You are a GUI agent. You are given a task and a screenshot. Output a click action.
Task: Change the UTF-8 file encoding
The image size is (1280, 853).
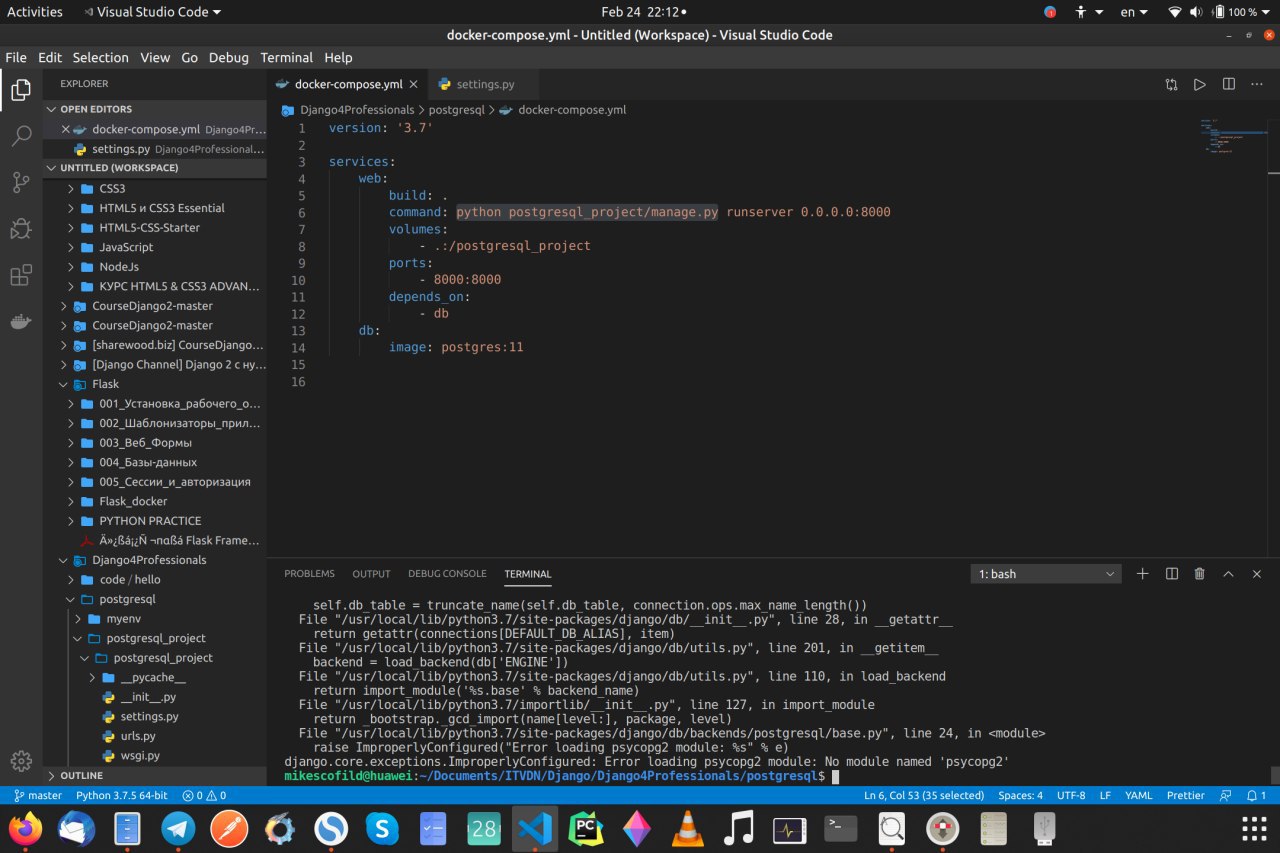tap(1071, 796)
